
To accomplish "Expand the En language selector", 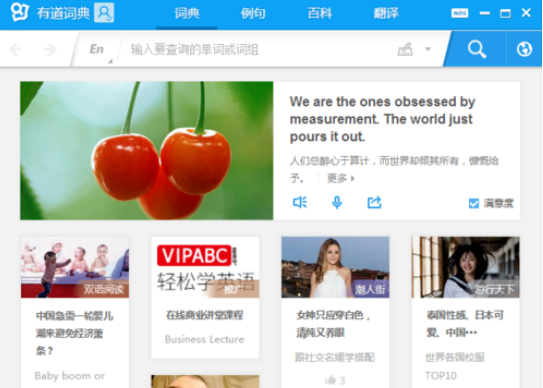I will coord(97,49).
